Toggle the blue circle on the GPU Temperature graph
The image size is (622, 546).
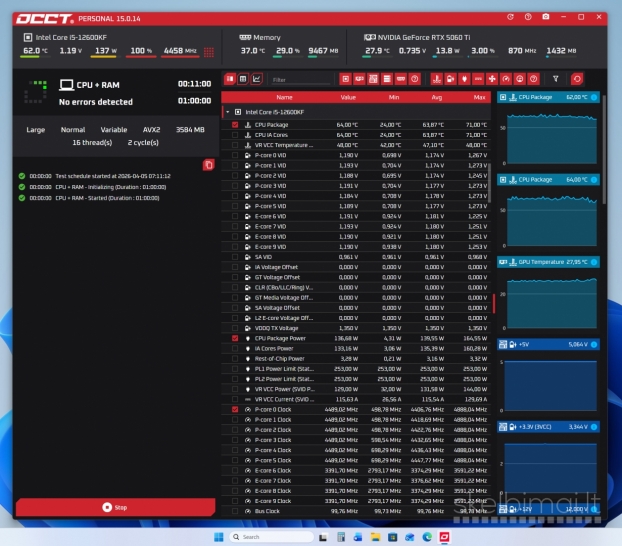pos(594,262)
